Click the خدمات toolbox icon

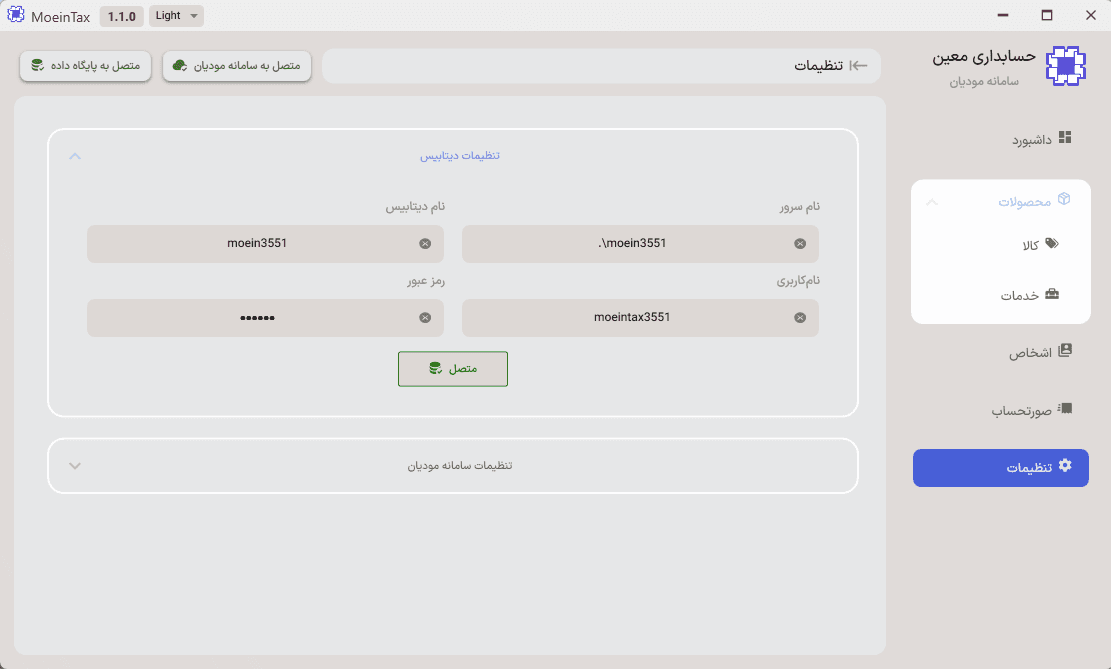pos(1052,294)
